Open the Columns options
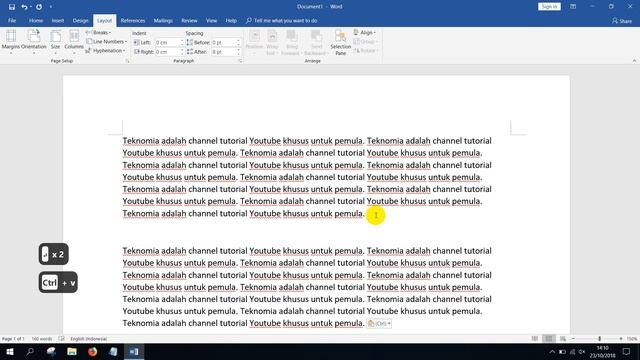This screenshot has width=640, height=360. 74,42
